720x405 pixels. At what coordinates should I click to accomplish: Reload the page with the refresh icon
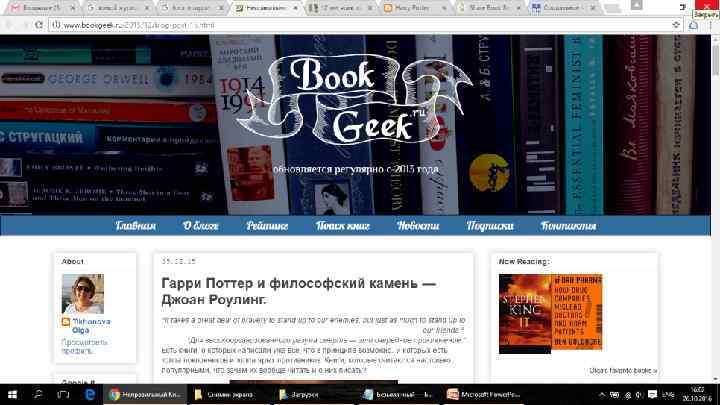coord(39,25)
